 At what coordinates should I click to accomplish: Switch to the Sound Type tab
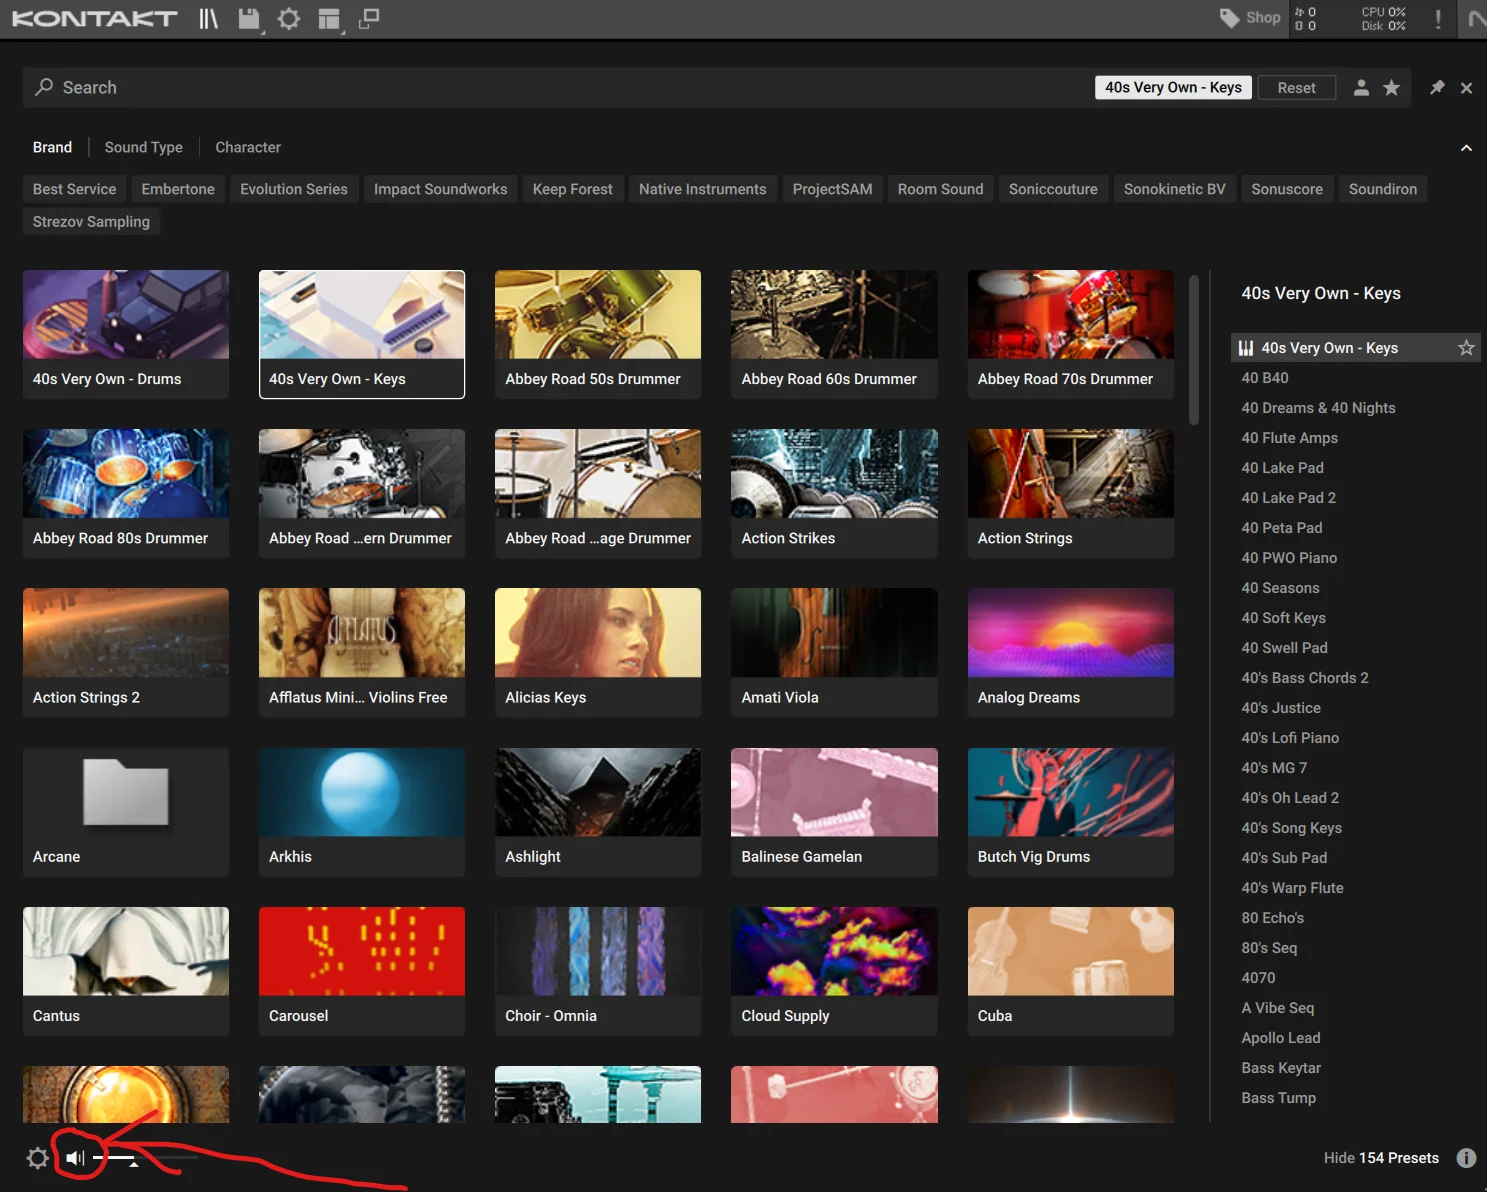pos(144,147)
